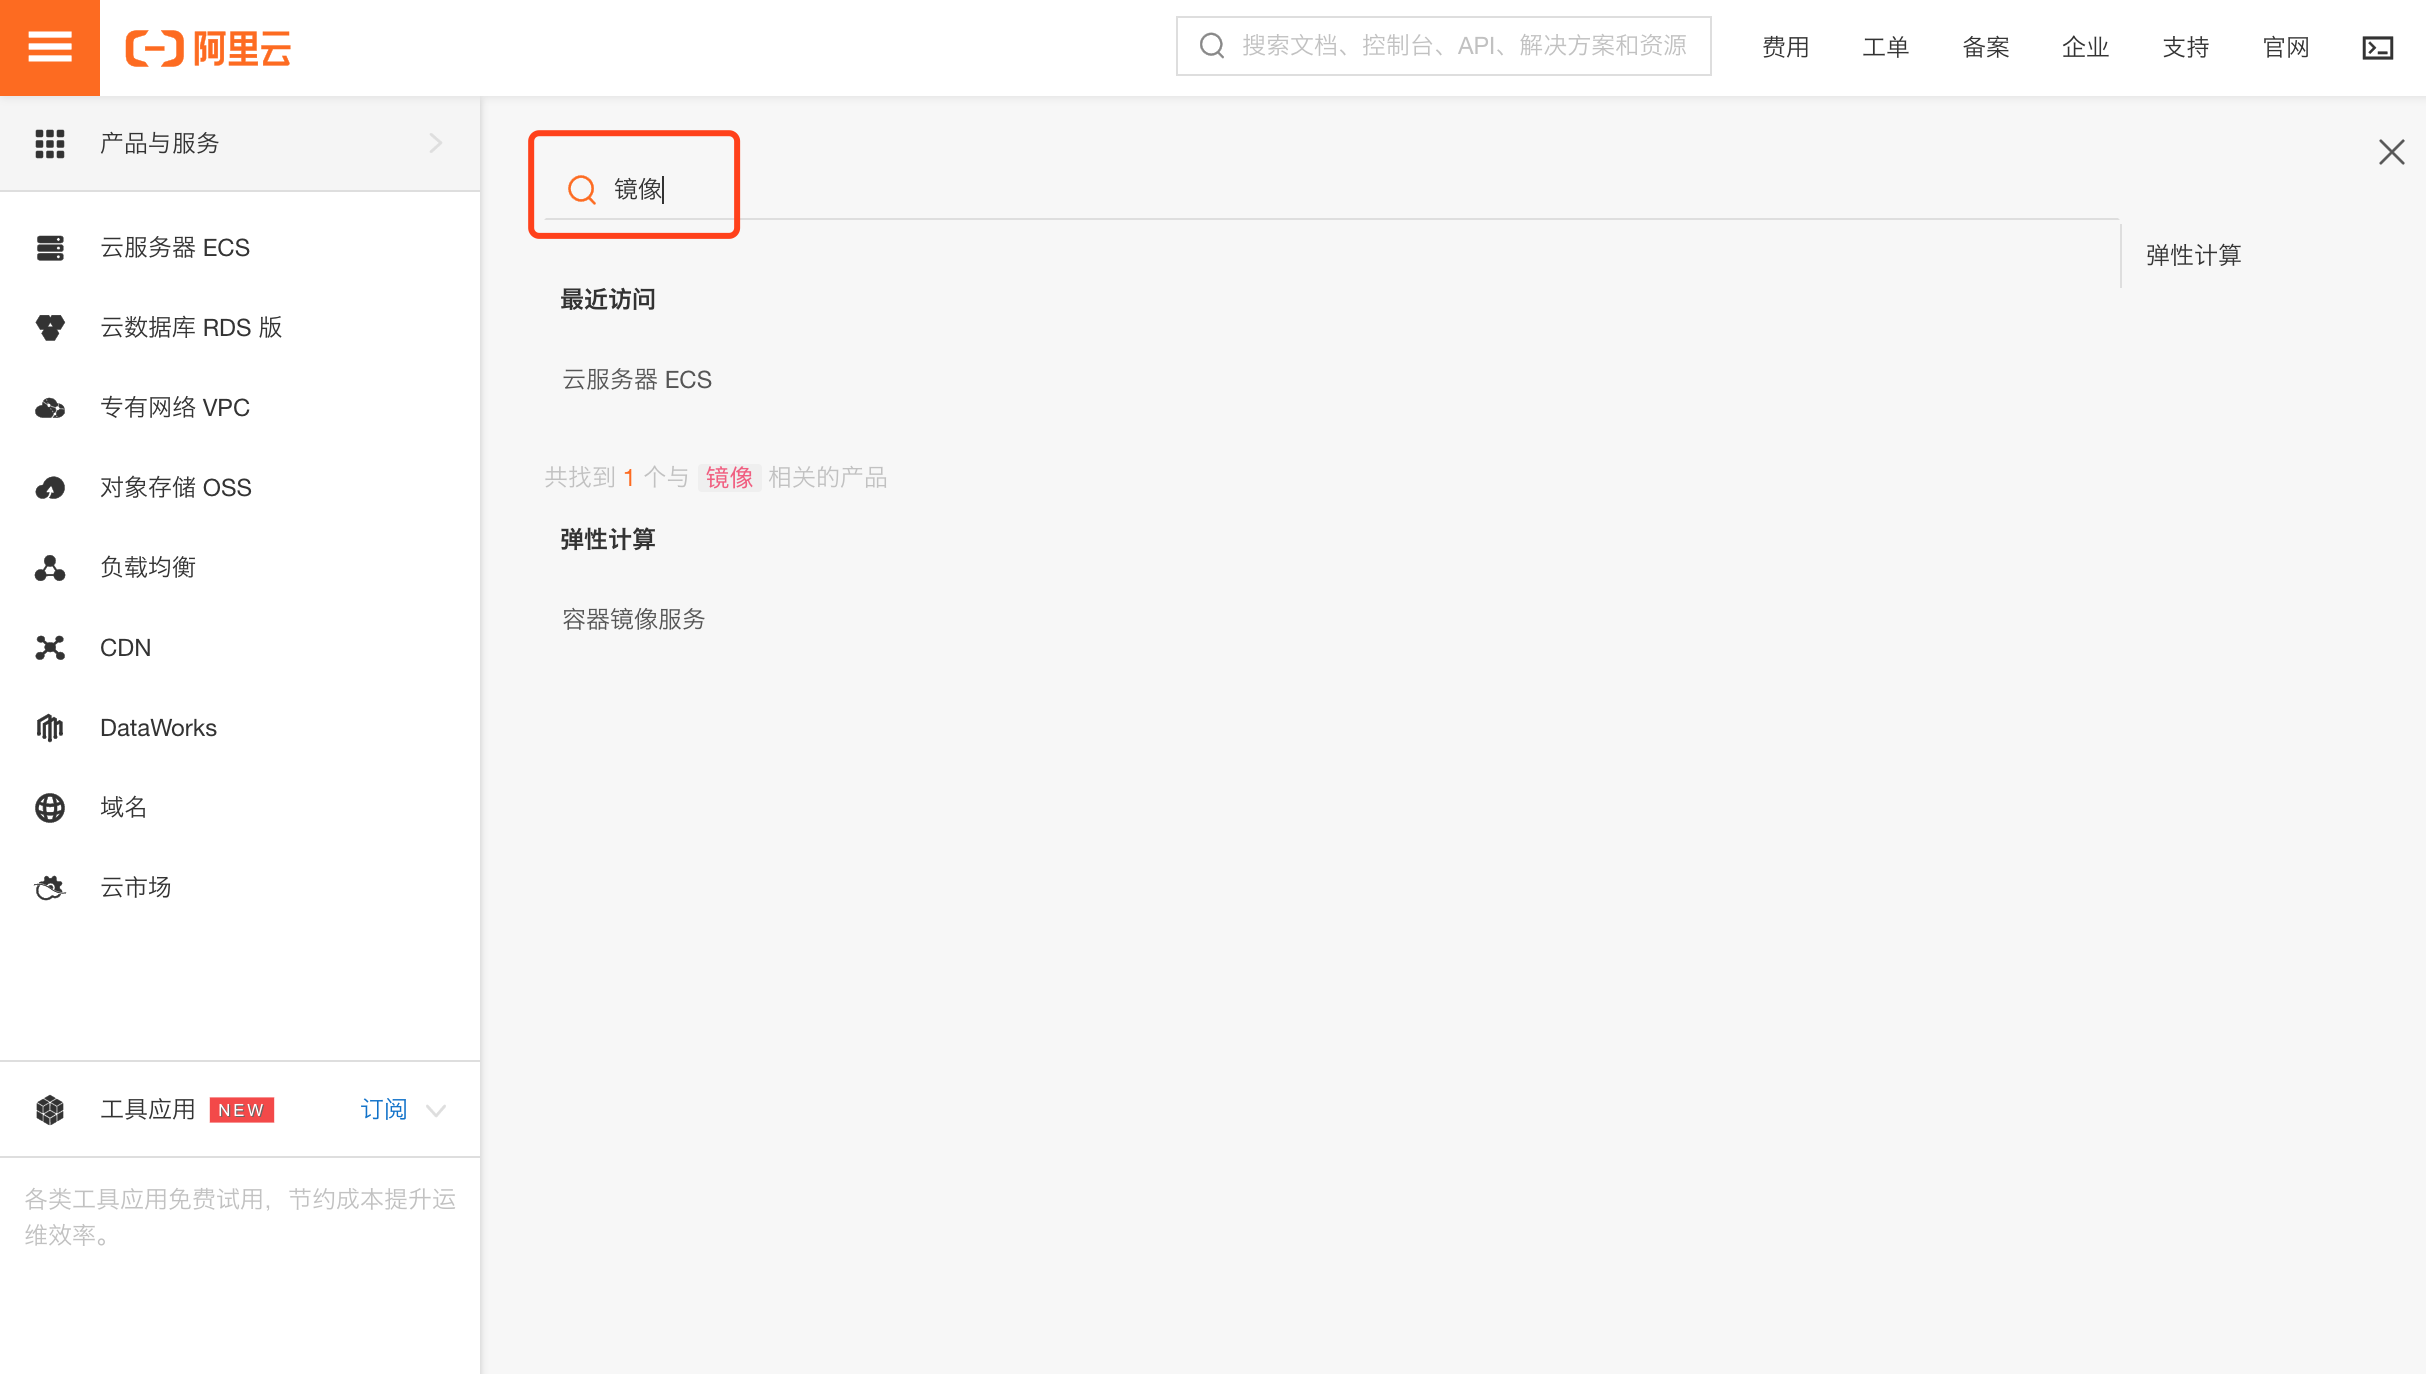Click the 云市场 icon

coord(50,888)
